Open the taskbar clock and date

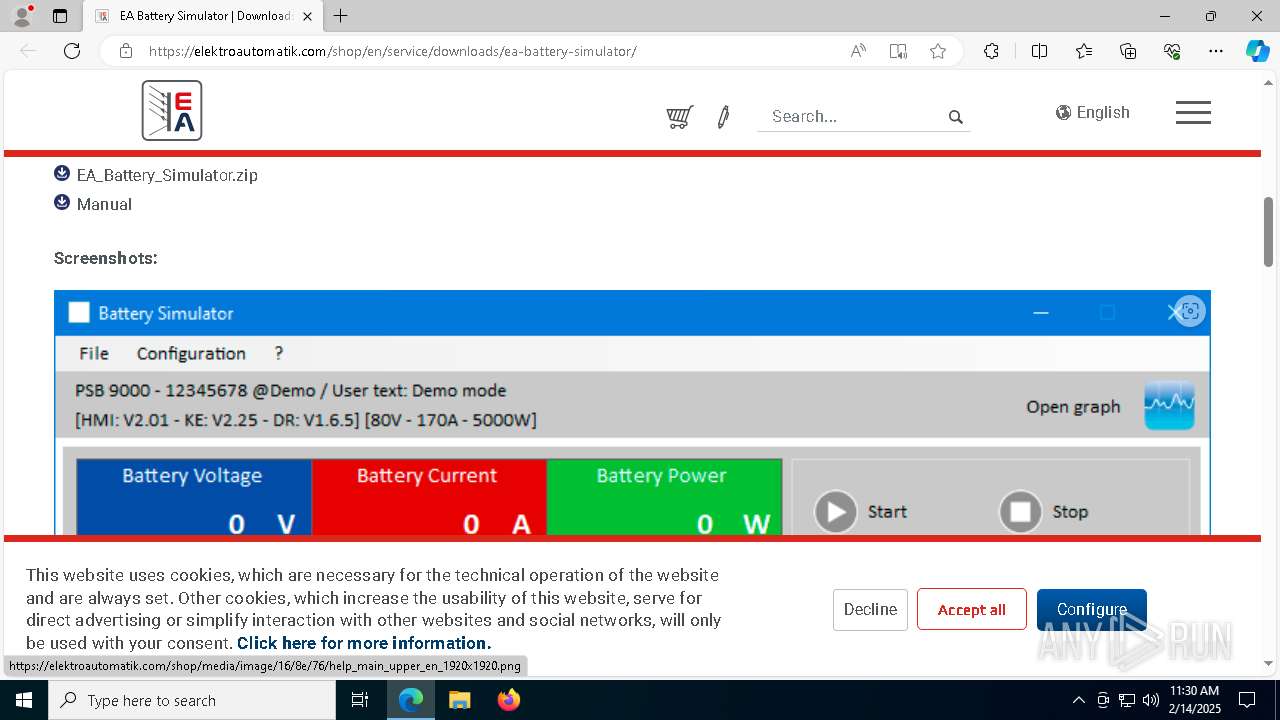1194,700
